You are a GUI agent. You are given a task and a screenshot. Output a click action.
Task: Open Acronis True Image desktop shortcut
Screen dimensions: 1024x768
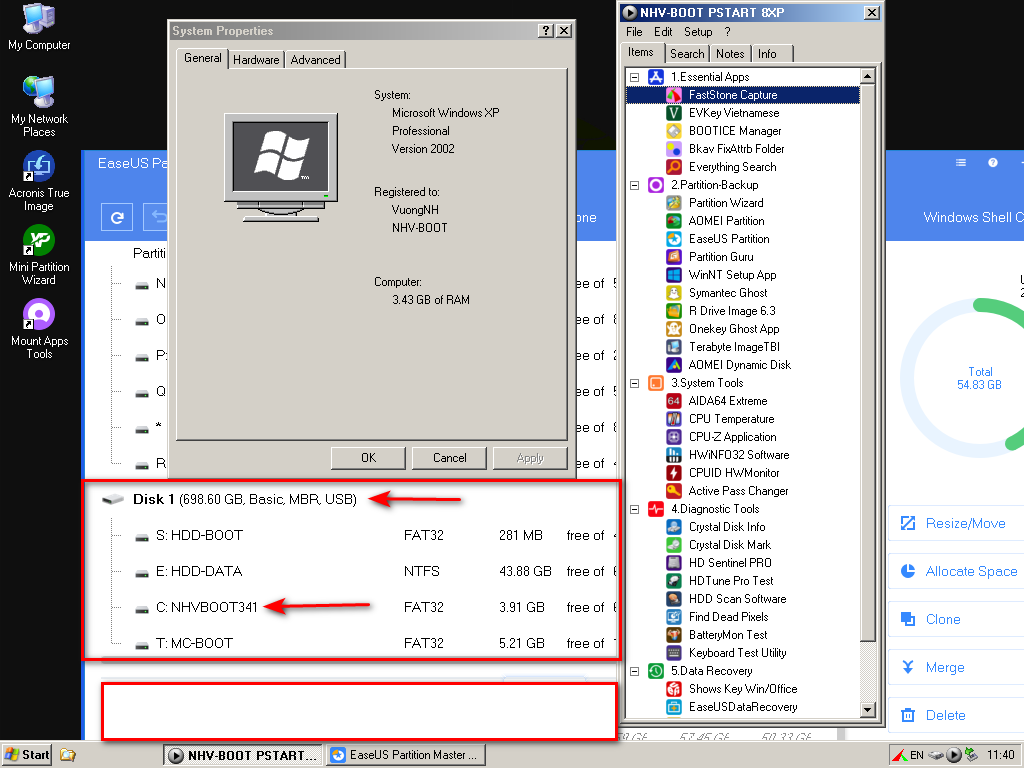39,181
